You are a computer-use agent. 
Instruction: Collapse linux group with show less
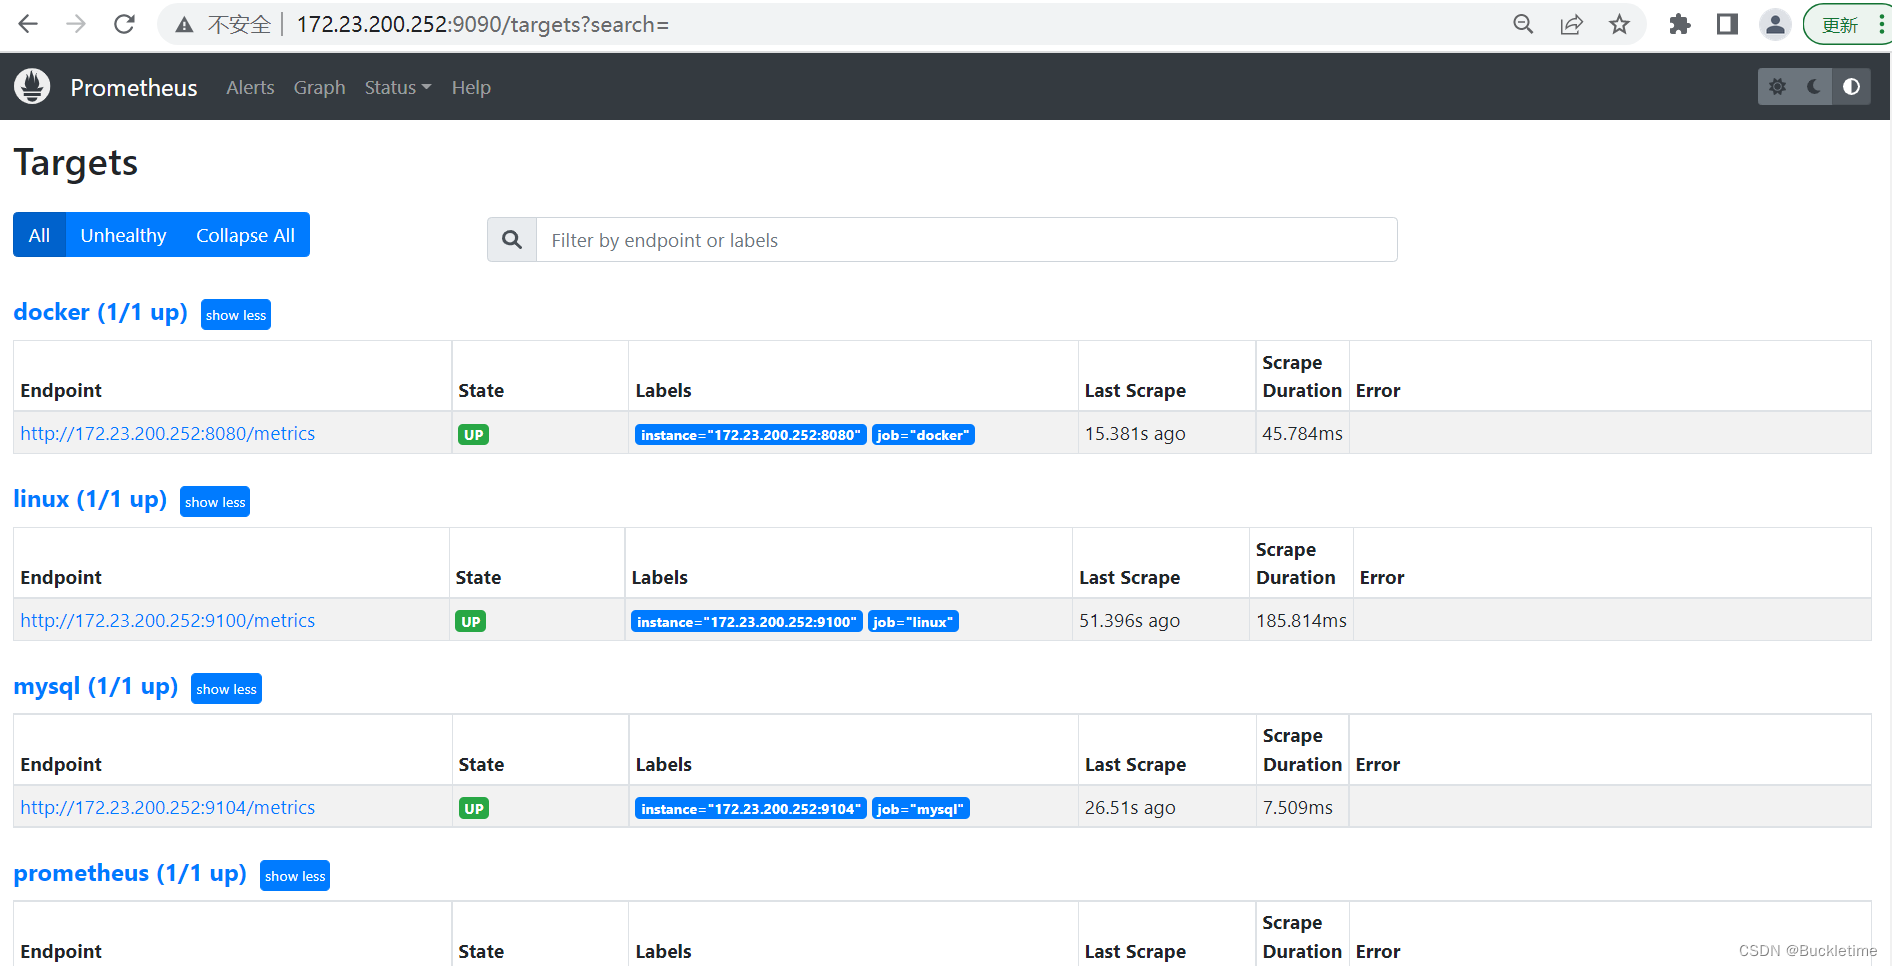tap(215, 502)
